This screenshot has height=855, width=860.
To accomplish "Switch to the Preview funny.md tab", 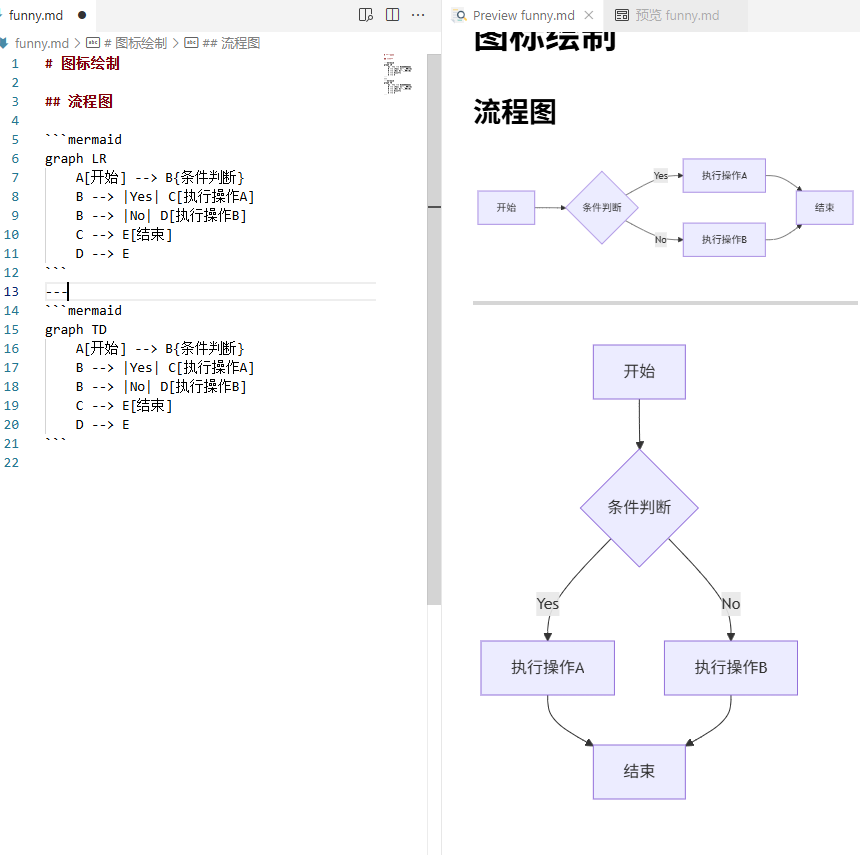I will click(523, 15).
